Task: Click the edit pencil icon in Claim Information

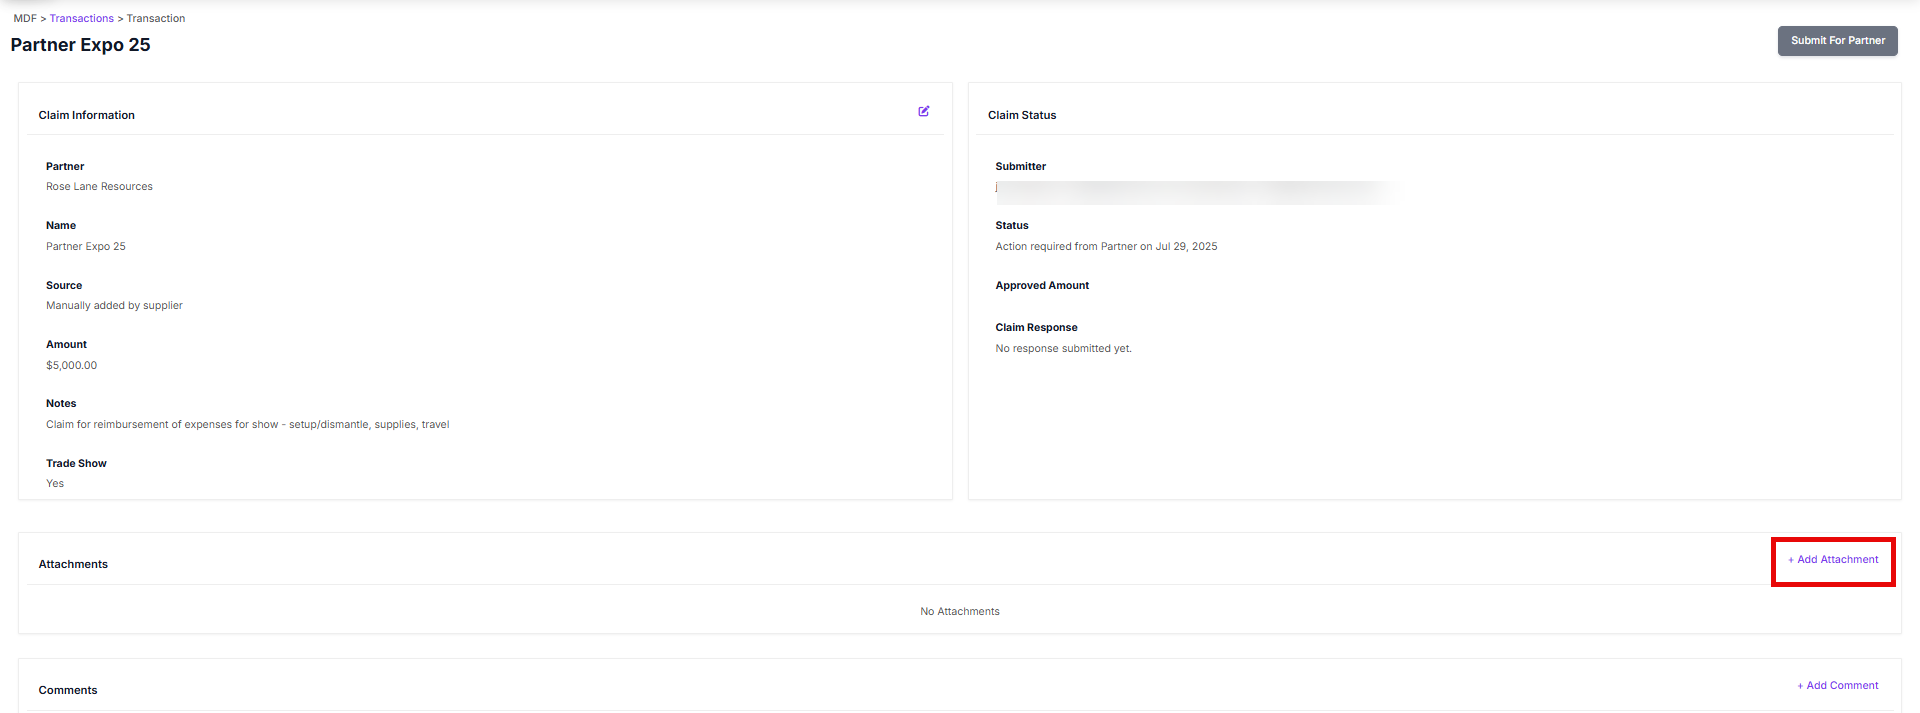Action: 924,111
